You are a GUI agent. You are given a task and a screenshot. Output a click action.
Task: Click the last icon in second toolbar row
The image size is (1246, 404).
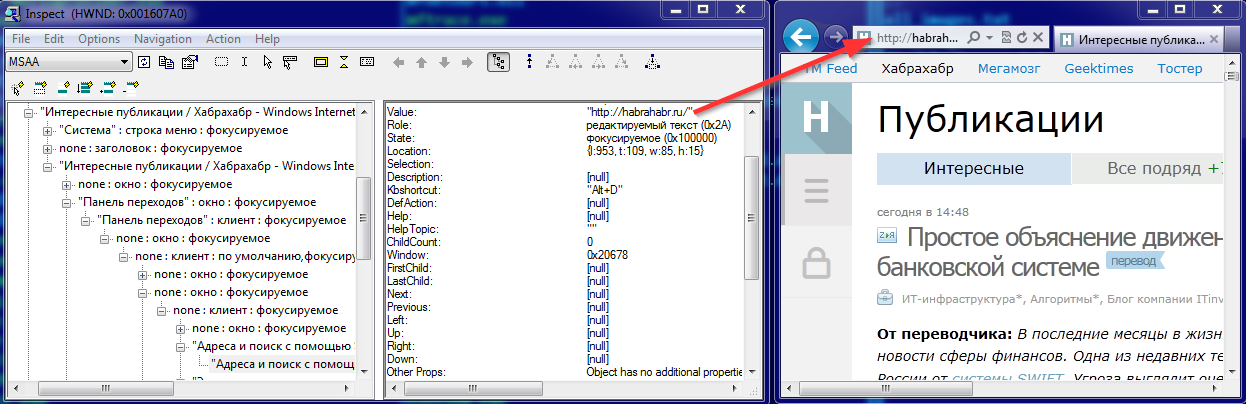tap(132, 86)
